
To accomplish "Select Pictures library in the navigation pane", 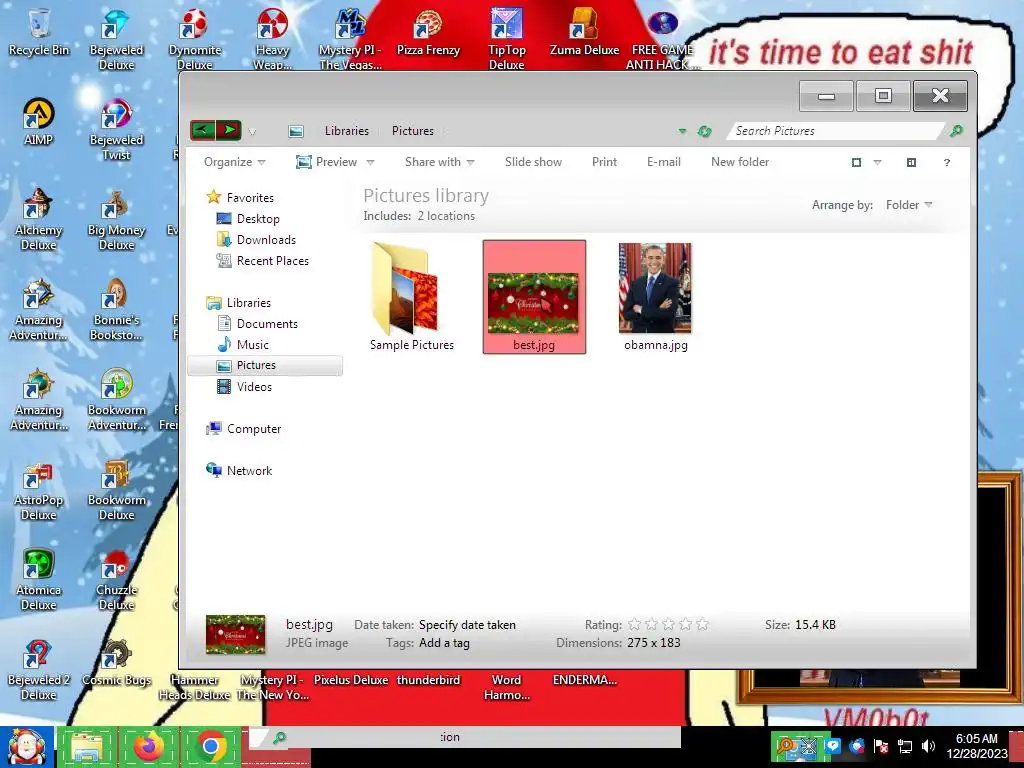I will click(265, 365).
